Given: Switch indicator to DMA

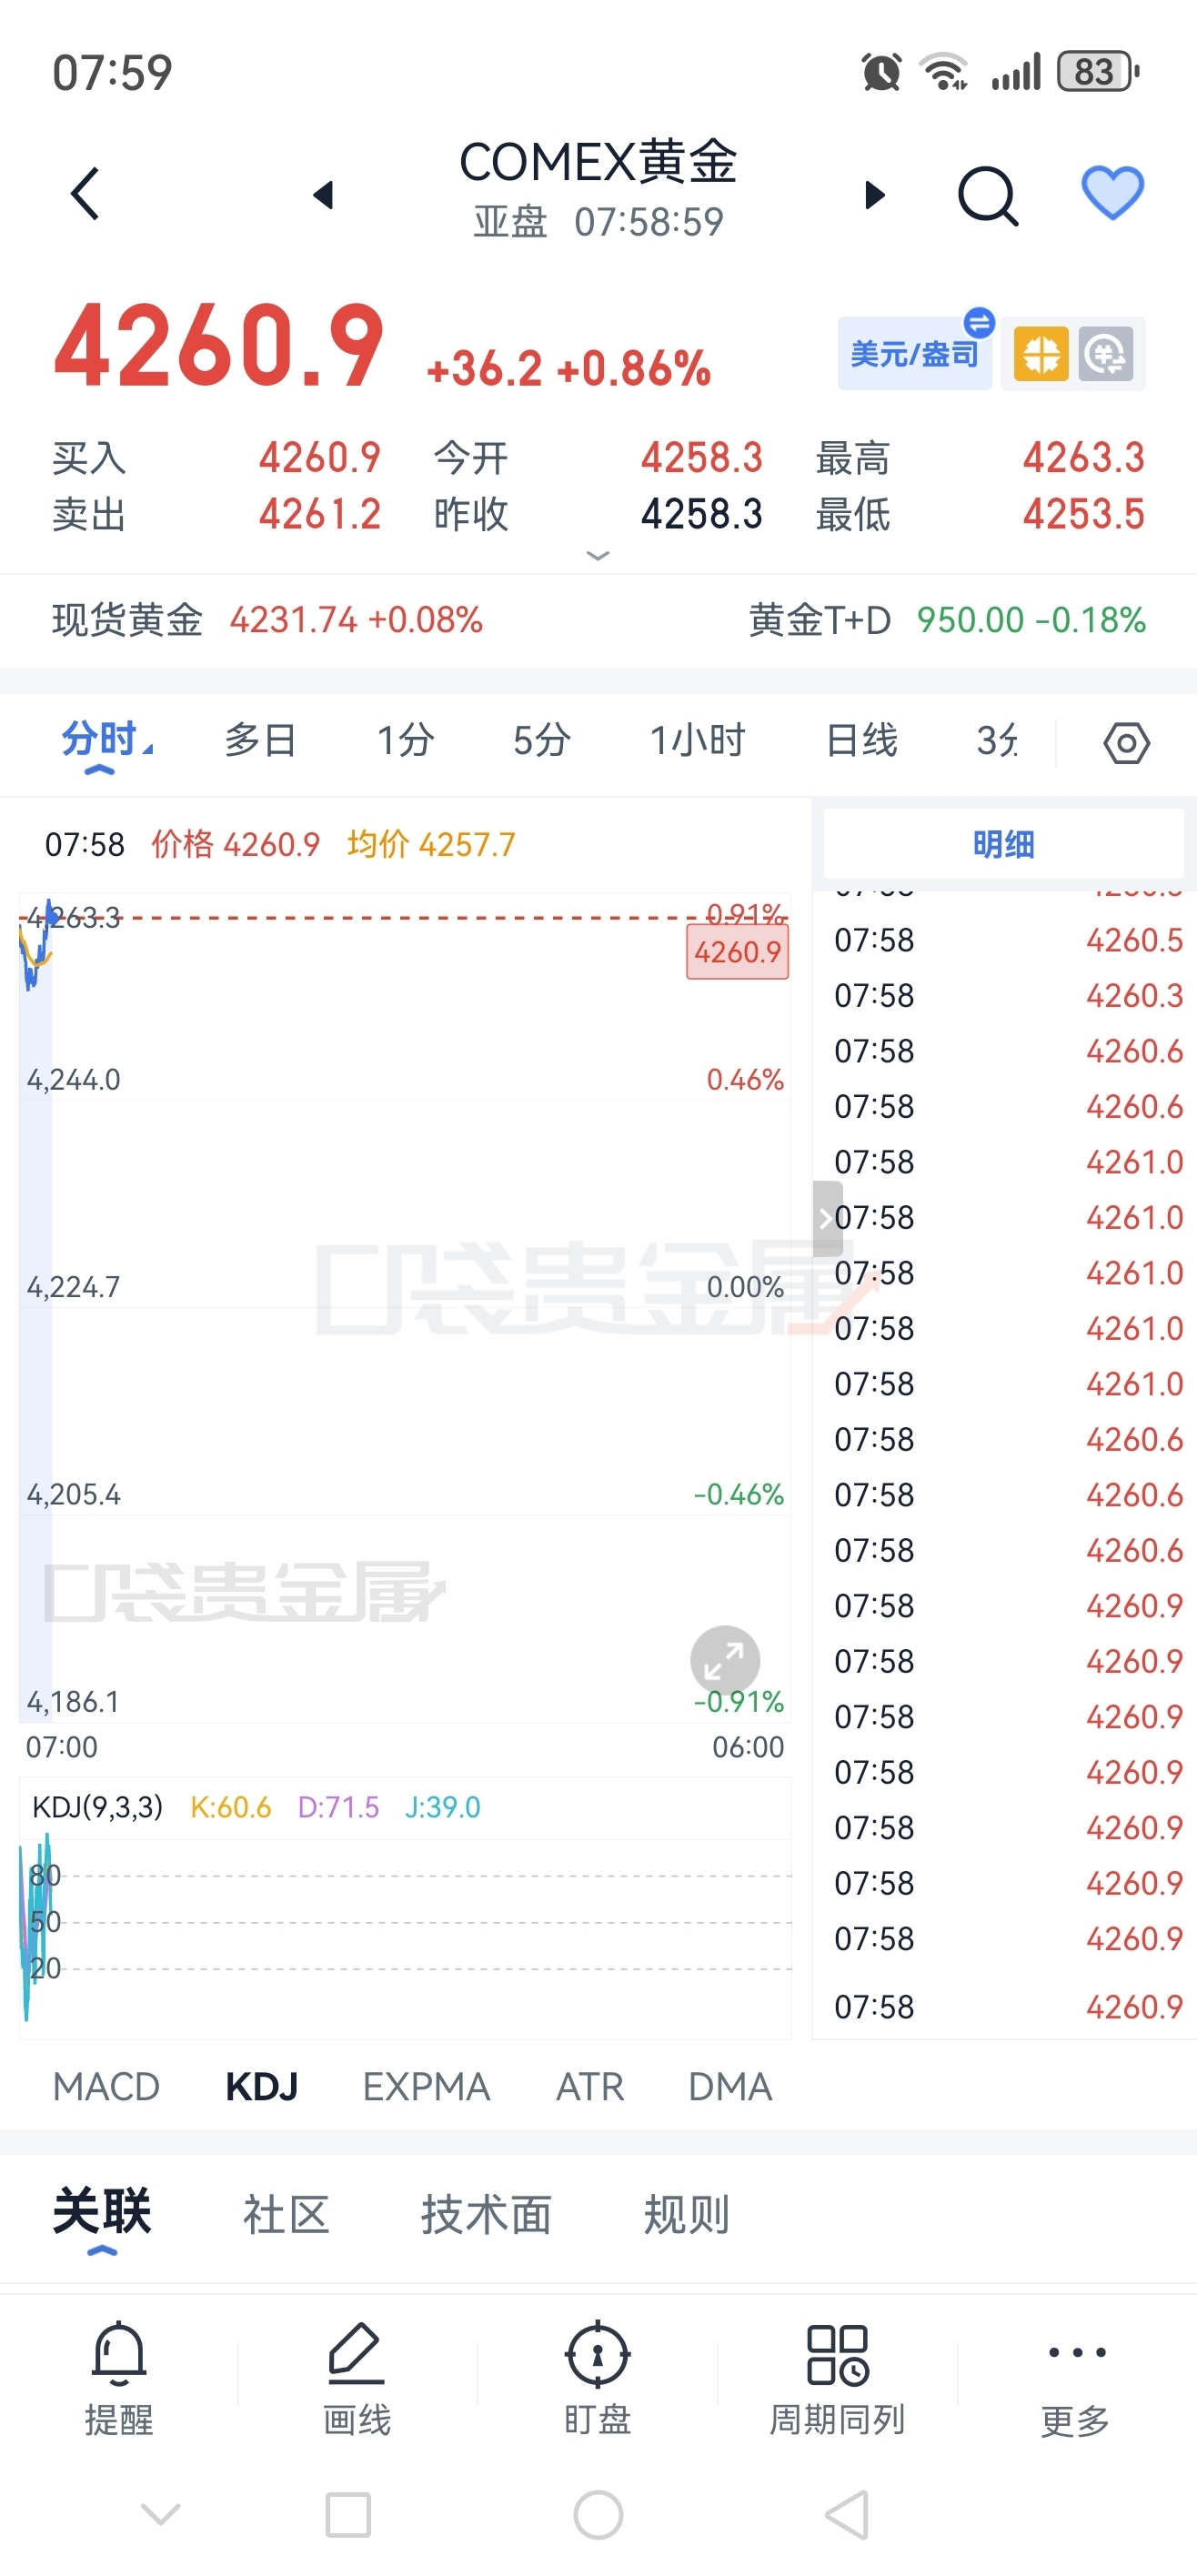Looking at the screenshot, I should pyautogui.click(x=730, y=2087).
